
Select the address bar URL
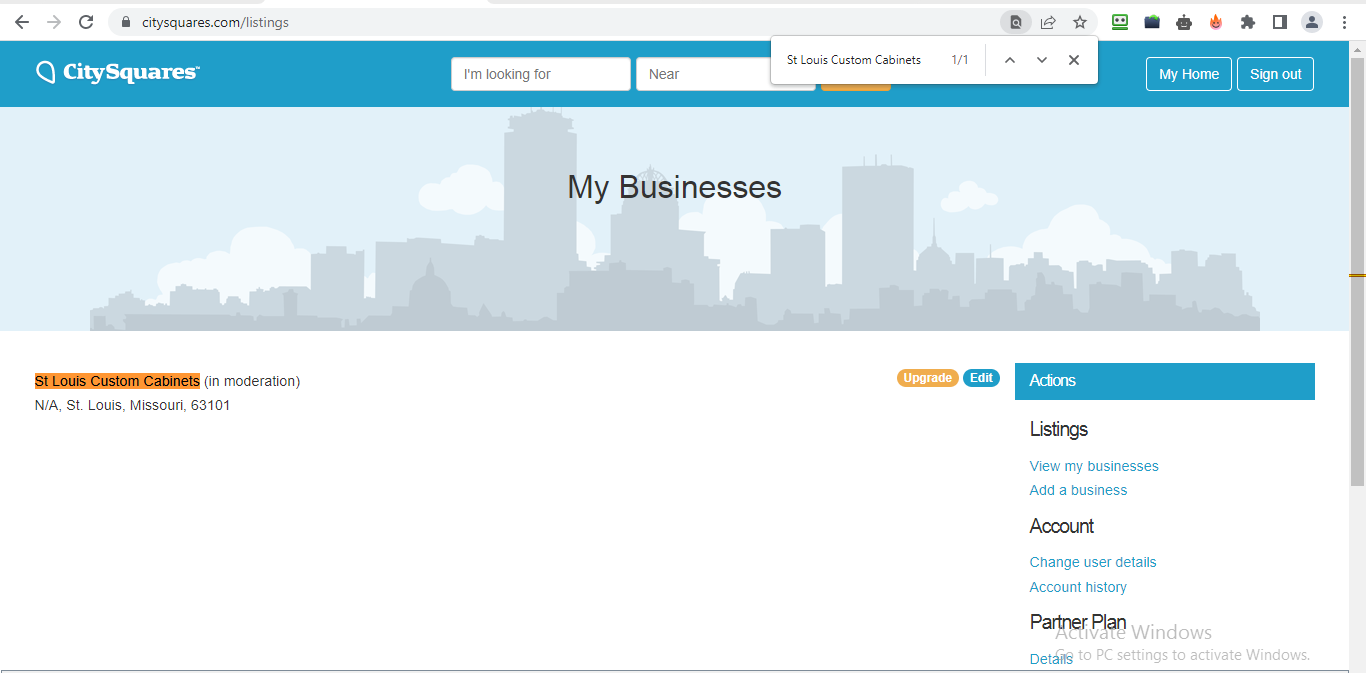[x=215, y=22]
